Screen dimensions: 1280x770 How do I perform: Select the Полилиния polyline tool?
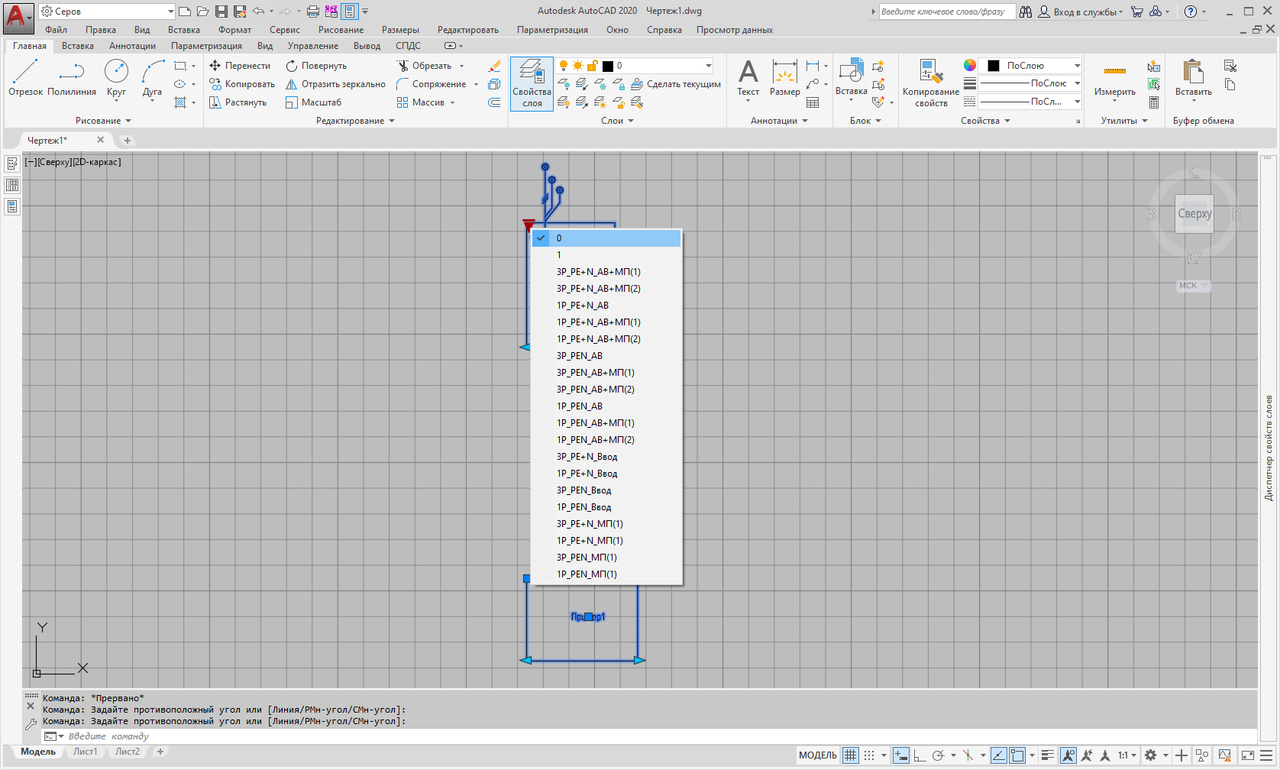pos(71,79)
